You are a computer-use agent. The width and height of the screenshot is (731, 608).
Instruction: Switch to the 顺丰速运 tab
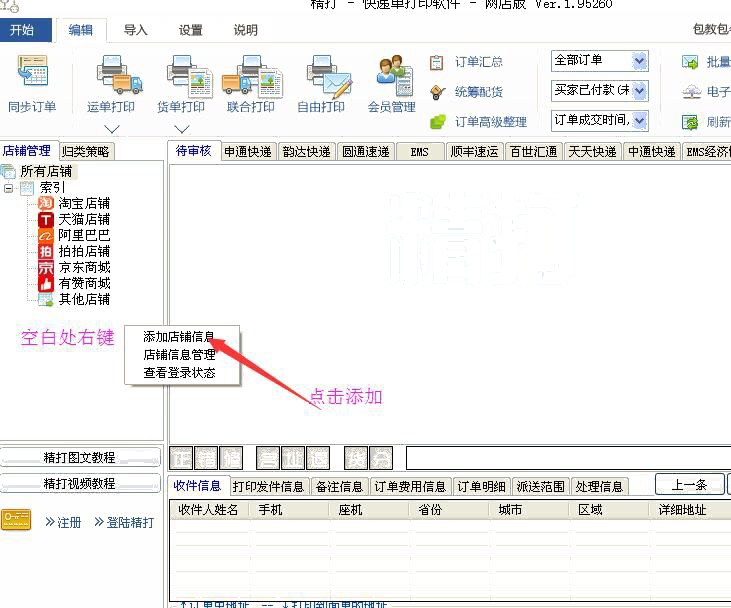pos(473,152)
